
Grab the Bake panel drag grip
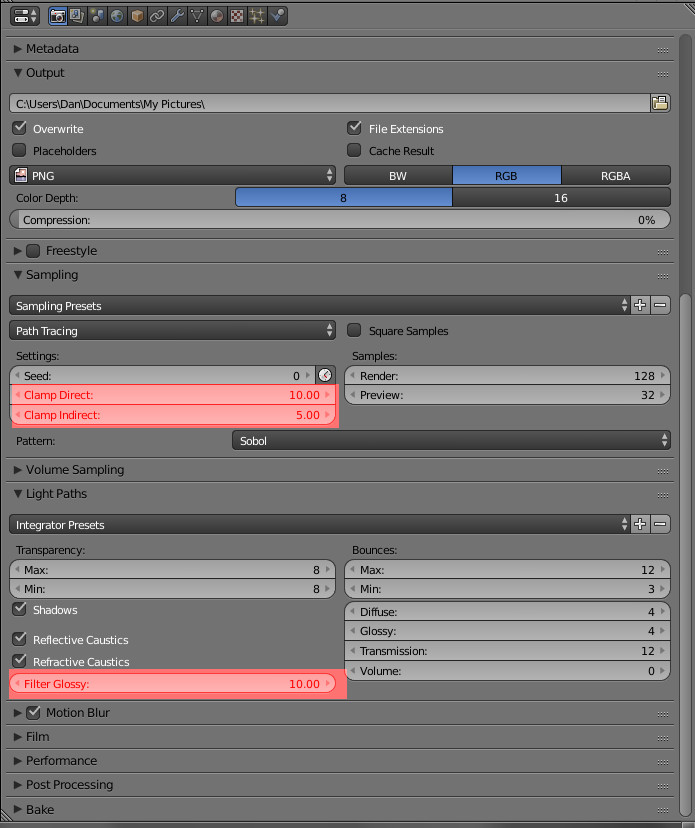[x=663, y=810]
